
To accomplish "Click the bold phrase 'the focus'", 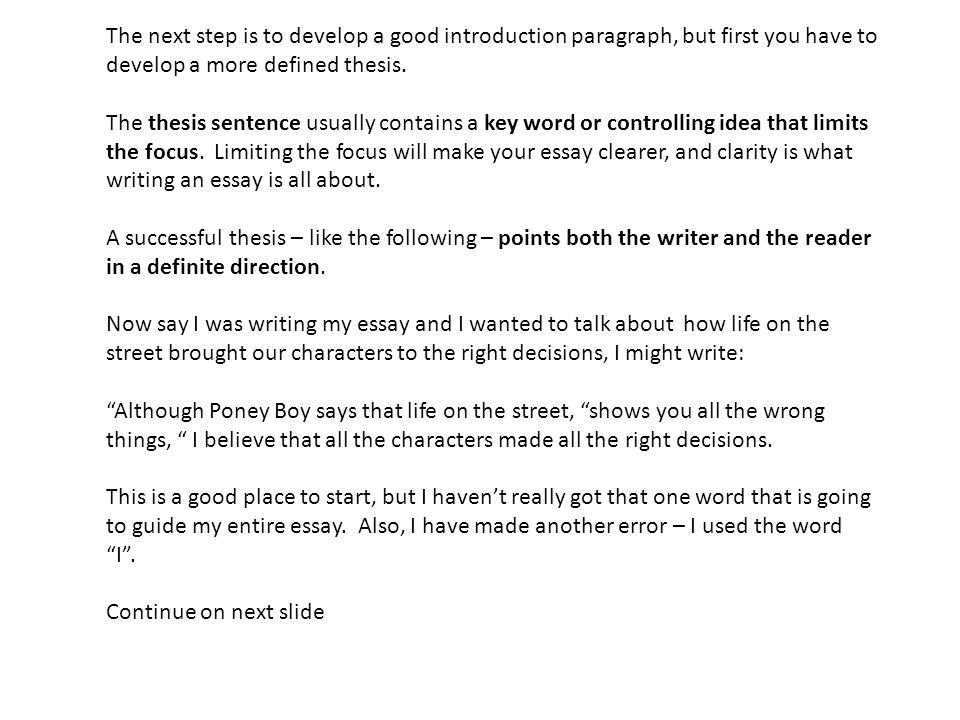I will 152,152.
